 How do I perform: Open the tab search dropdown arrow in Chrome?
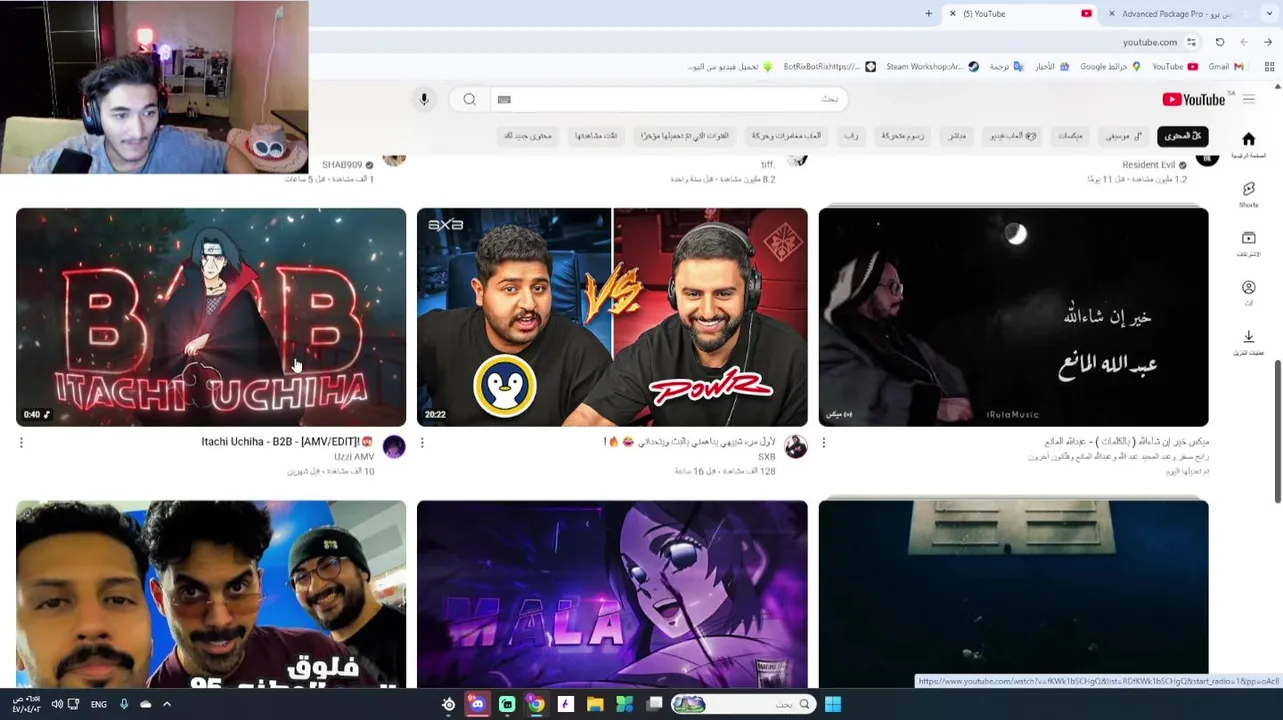click(x=1269, y=13)
